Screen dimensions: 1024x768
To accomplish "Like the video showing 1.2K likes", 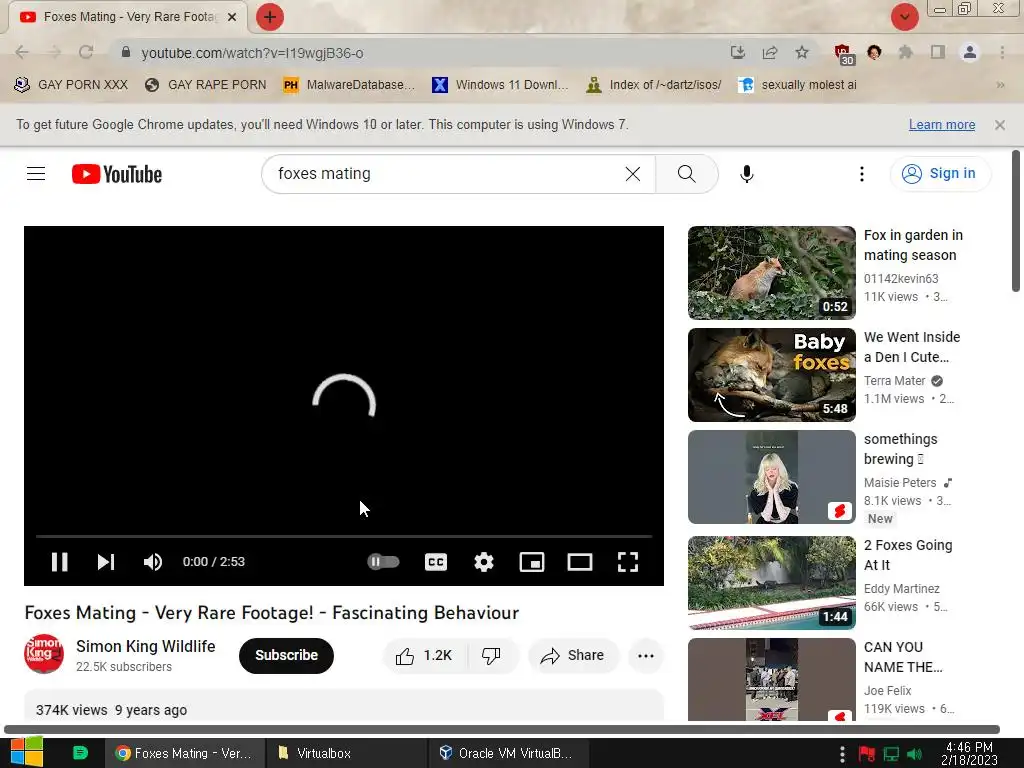I will tap(424, 656).
